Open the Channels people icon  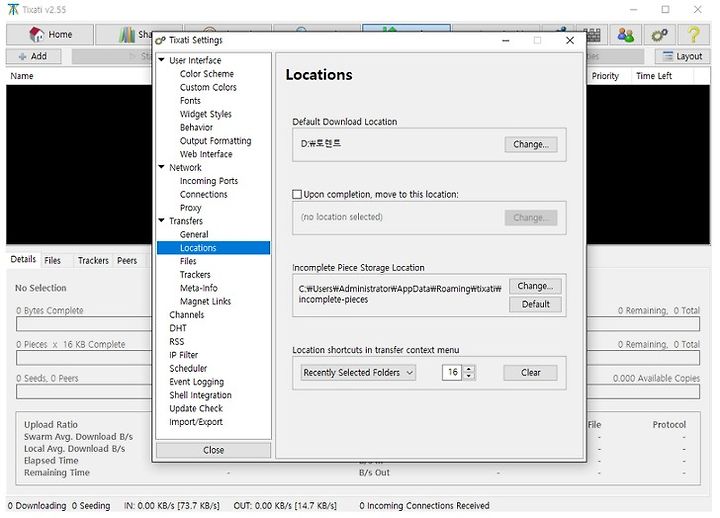tap(626, 34)
